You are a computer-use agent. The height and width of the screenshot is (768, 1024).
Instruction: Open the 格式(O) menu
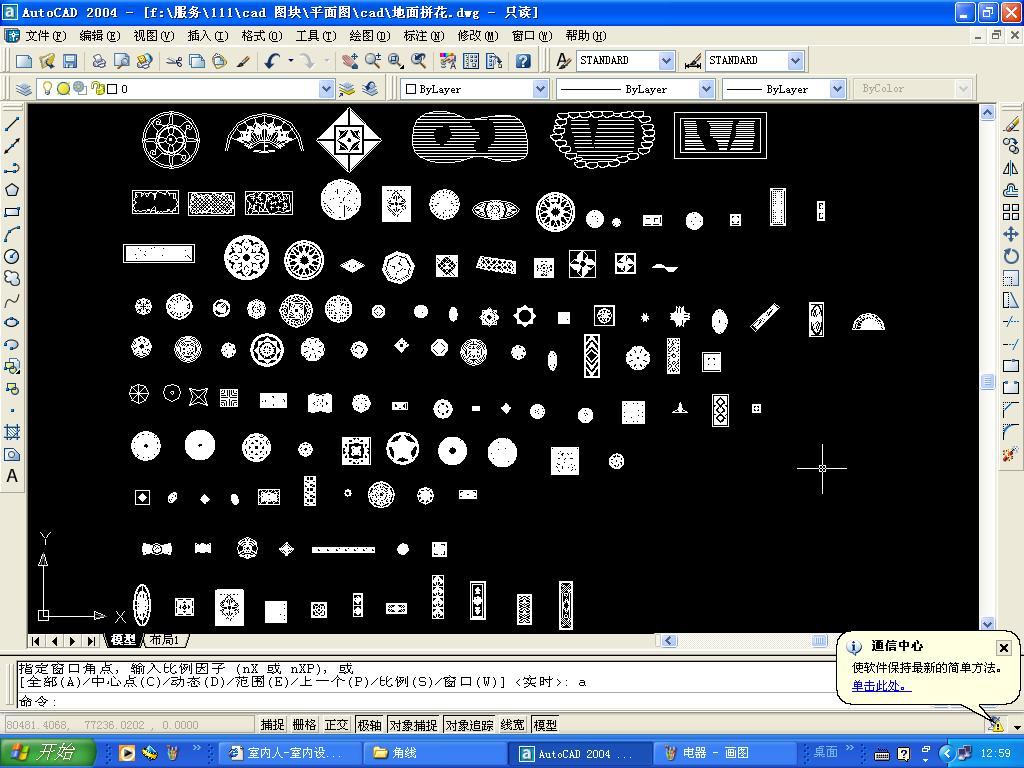pyautogui.click(x=260, y=36)
